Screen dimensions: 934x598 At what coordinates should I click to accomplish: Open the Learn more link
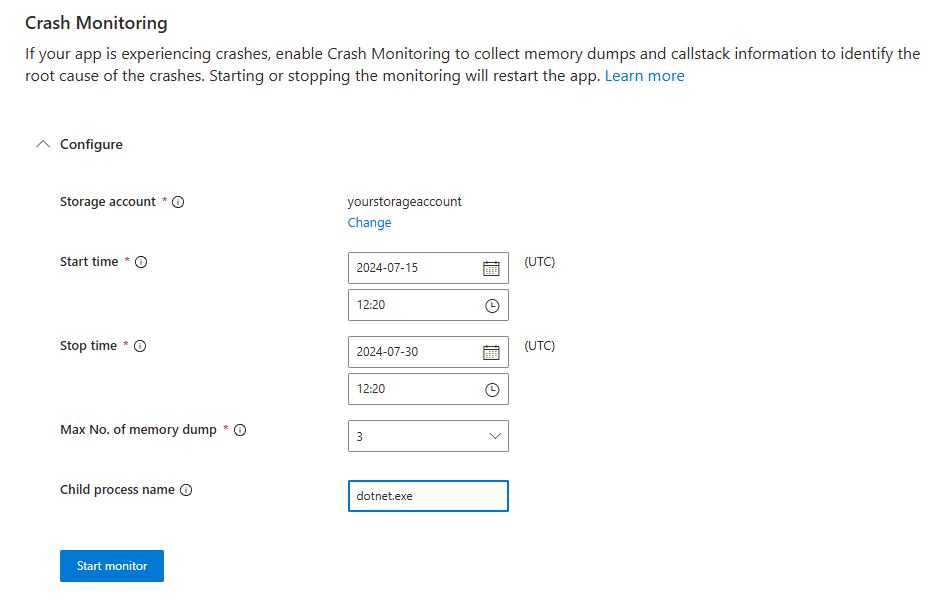point(644,75)
